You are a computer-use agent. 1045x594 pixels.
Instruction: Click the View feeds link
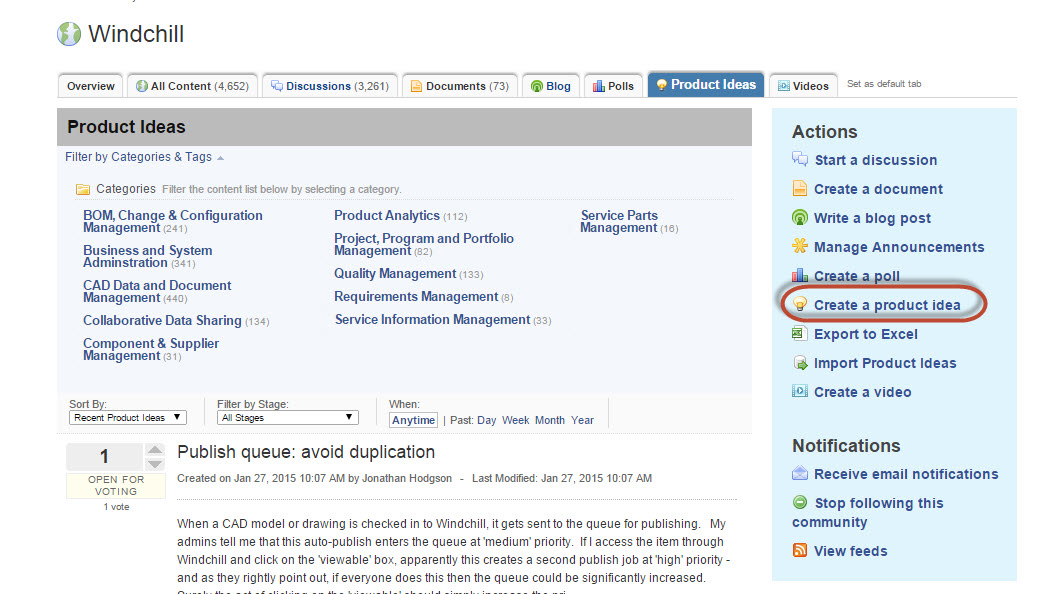(x=850, y=551)
